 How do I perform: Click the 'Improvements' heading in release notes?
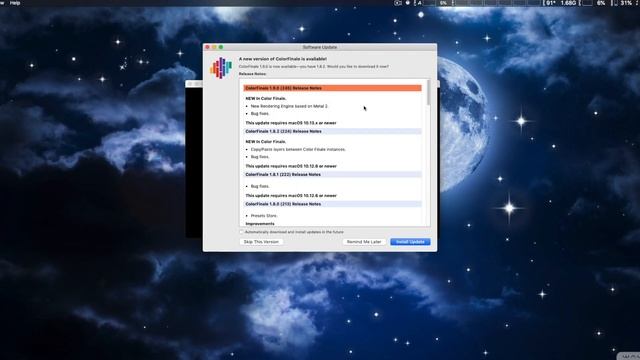point(260,224)
